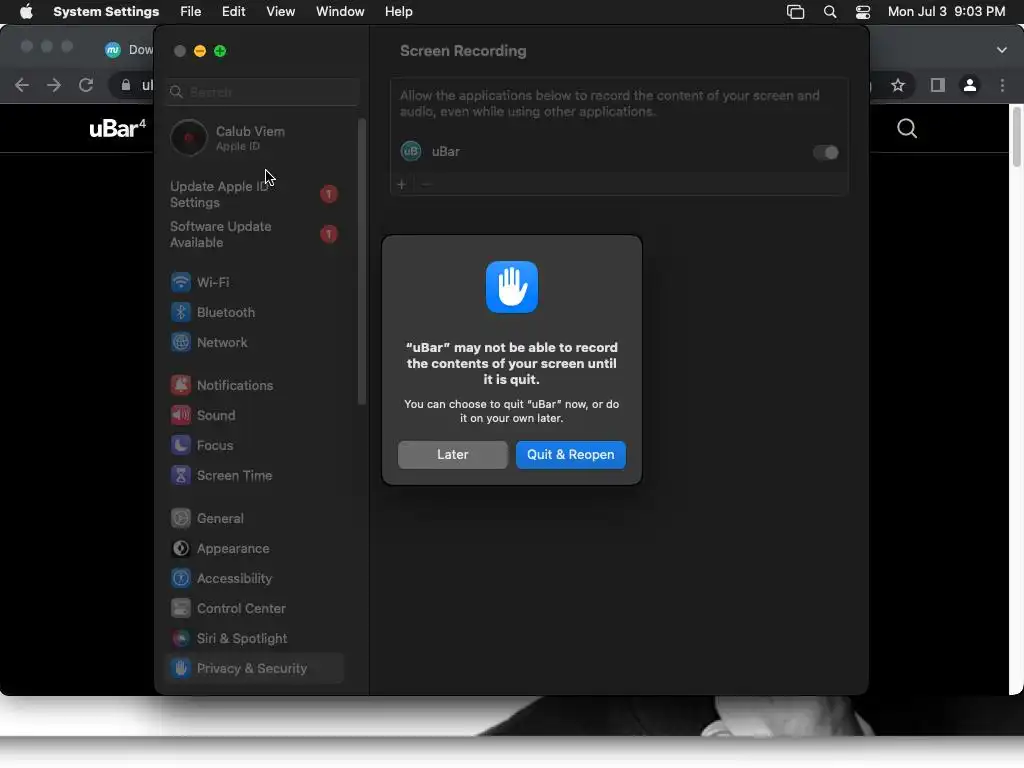Click the sidebar scrollbar in System Settings

click(361, 261)
